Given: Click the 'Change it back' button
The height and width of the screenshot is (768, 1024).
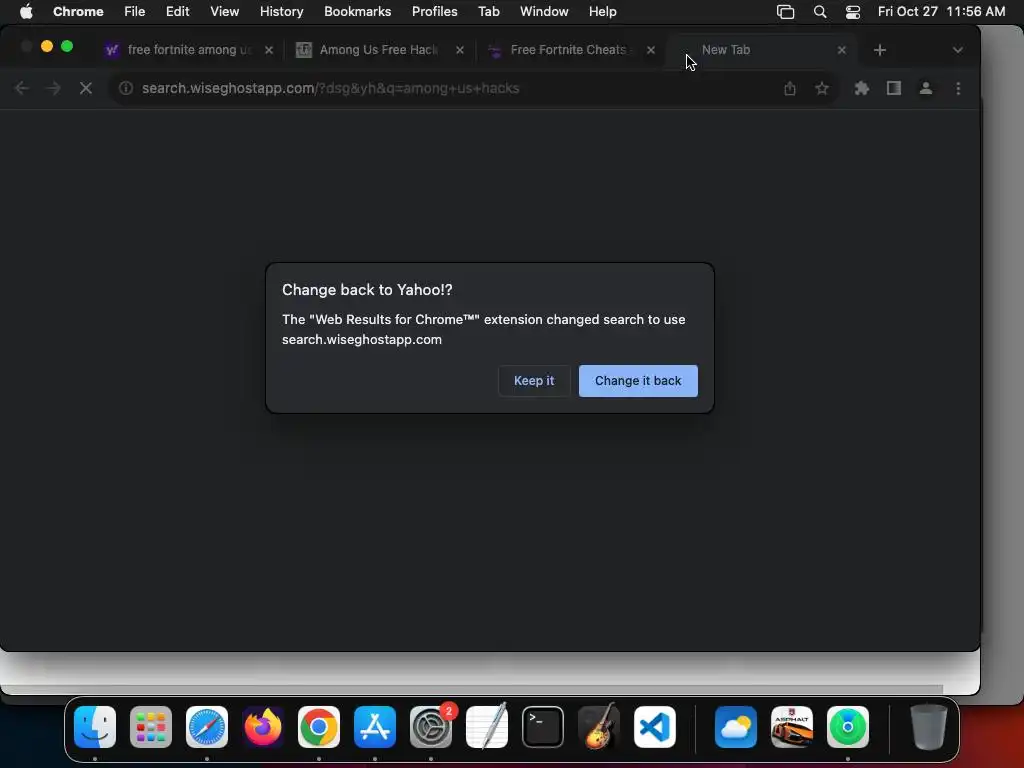Looking at the screenshot, I should (638, 381).
